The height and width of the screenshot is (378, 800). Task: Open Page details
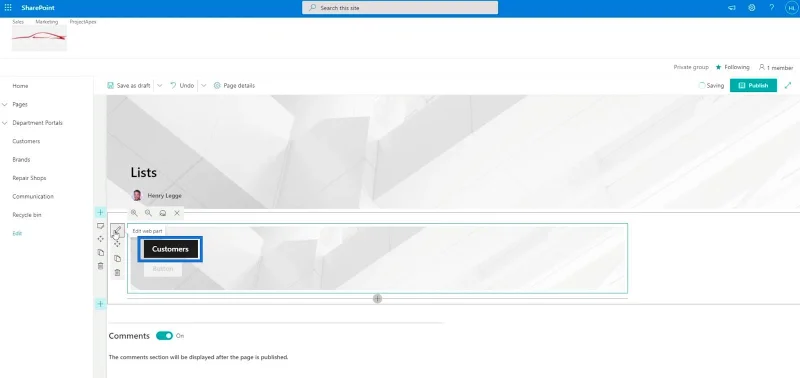(234, 86)
